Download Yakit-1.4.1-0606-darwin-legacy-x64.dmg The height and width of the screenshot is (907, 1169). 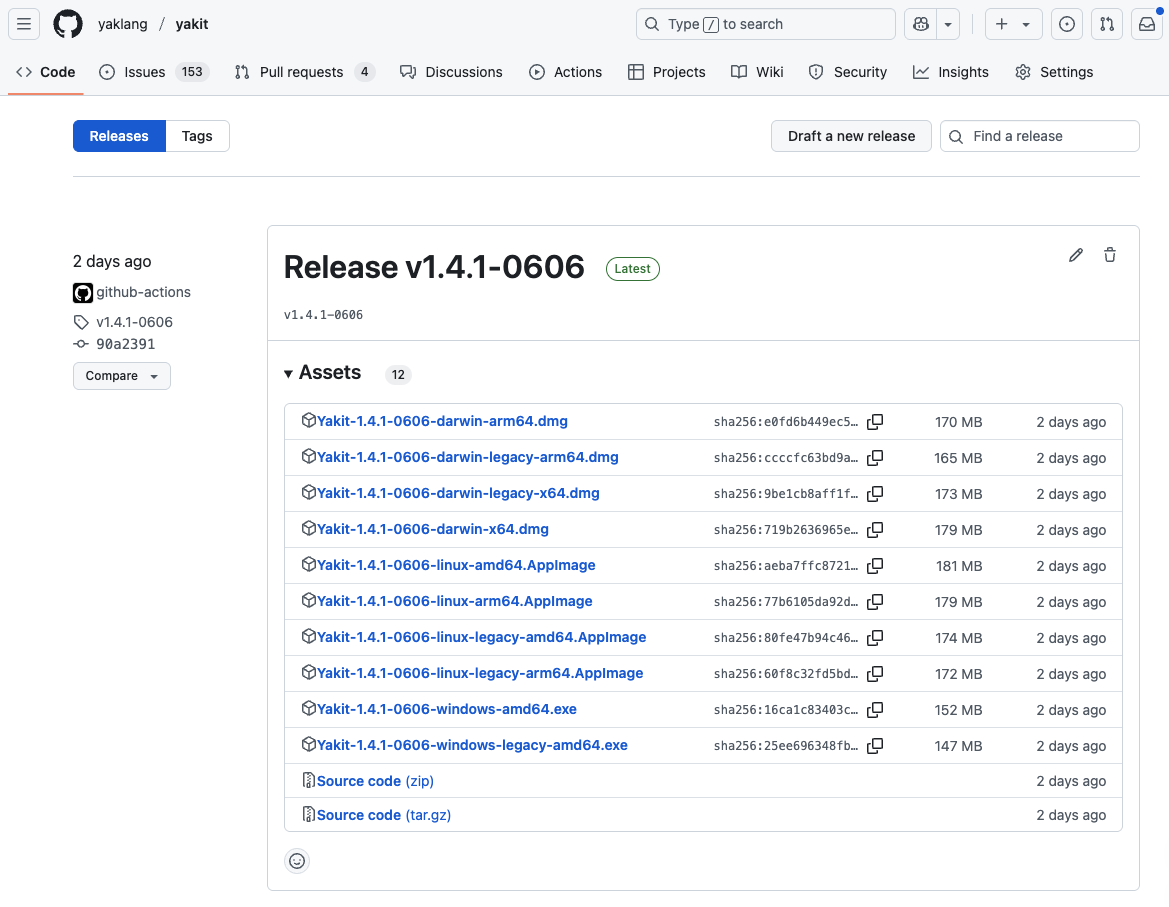point(458,493)
